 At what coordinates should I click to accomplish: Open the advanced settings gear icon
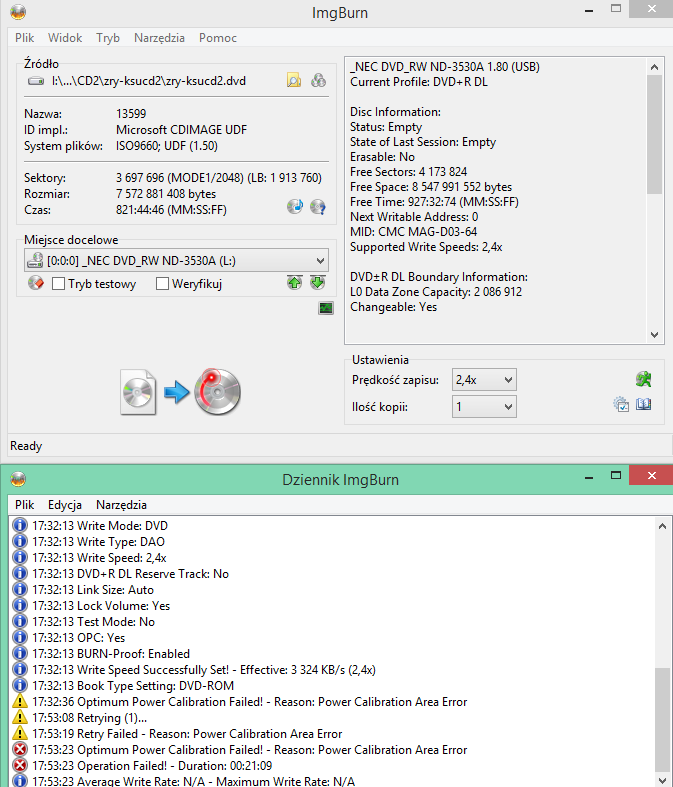coord(621,404)
